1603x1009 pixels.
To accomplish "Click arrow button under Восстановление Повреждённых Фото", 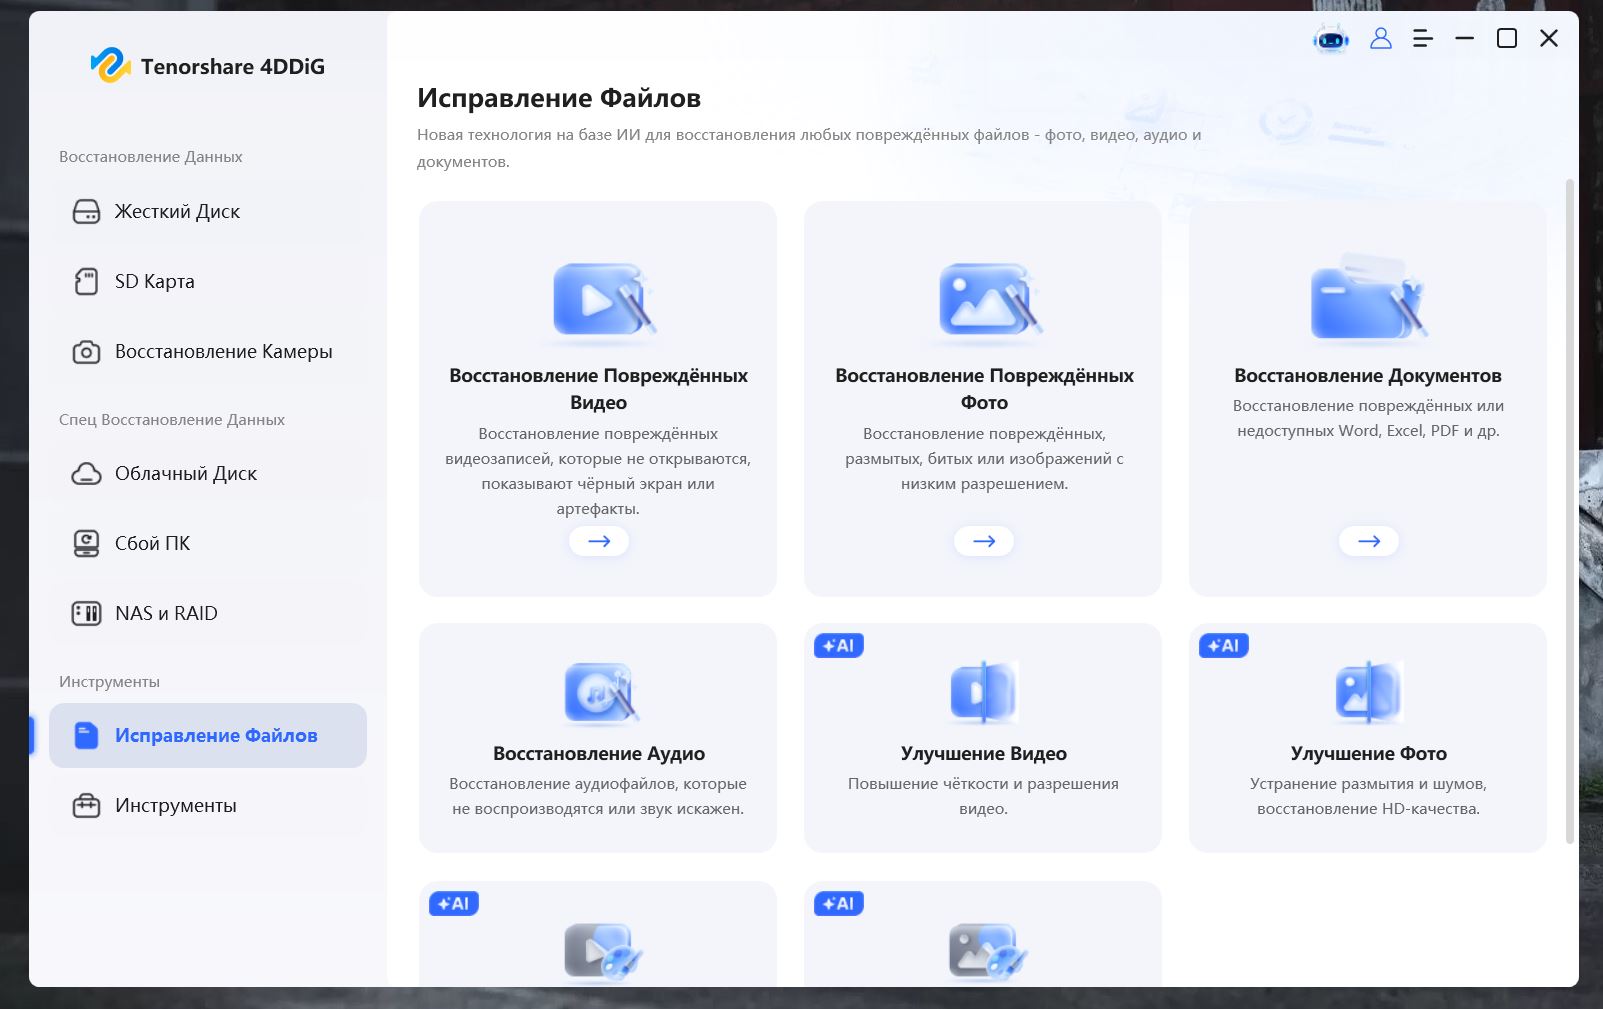I will coord(984,541).
